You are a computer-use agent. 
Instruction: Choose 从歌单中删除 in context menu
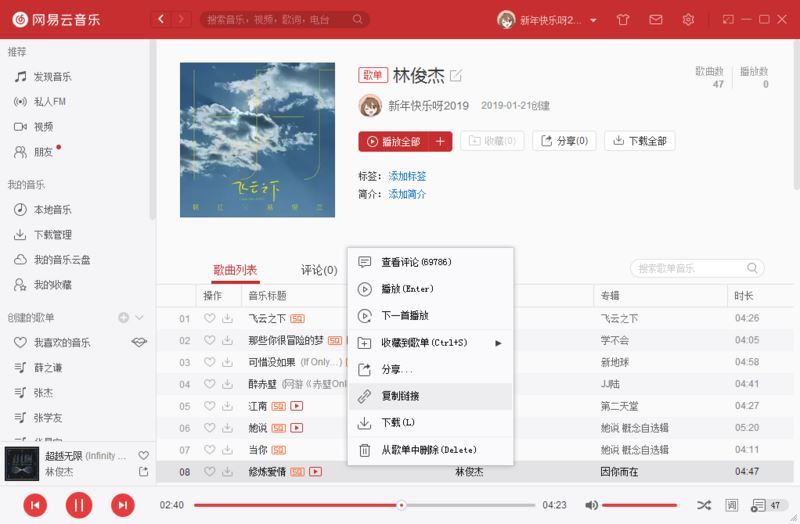pos(431,450)
